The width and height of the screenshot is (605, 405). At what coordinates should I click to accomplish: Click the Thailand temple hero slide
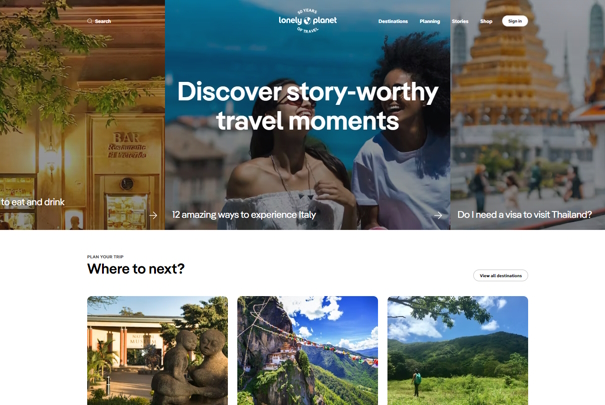coord(527,115)
